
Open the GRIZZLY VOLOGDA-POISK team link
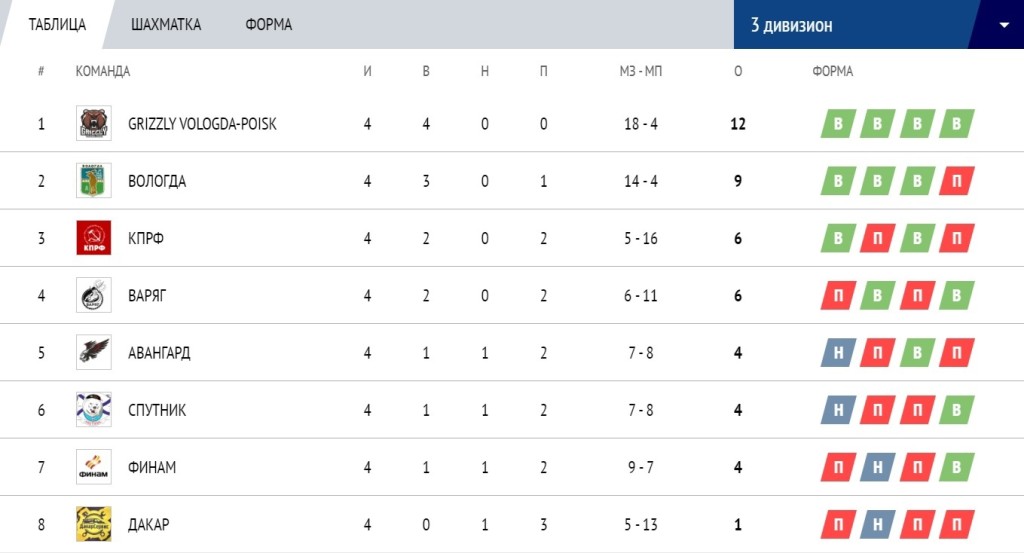click(202, 123)
